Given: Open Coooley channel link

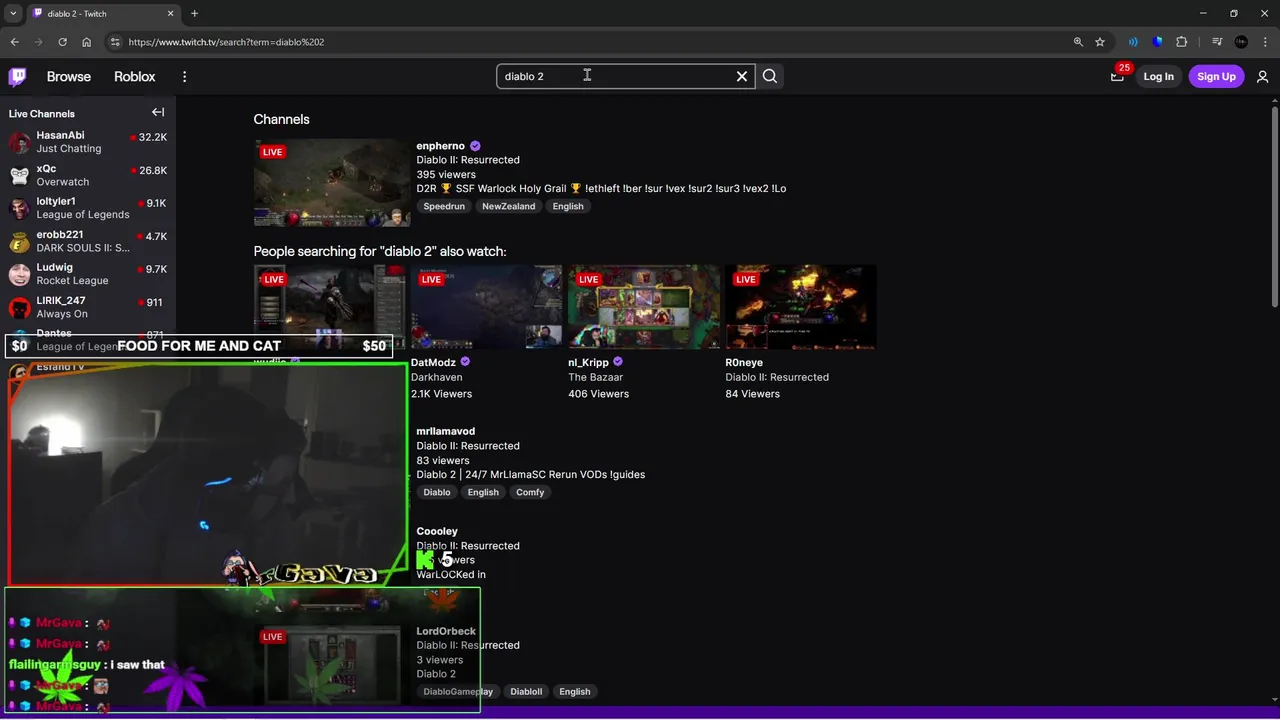Looking at the screenshot, I should pos(437,531).
